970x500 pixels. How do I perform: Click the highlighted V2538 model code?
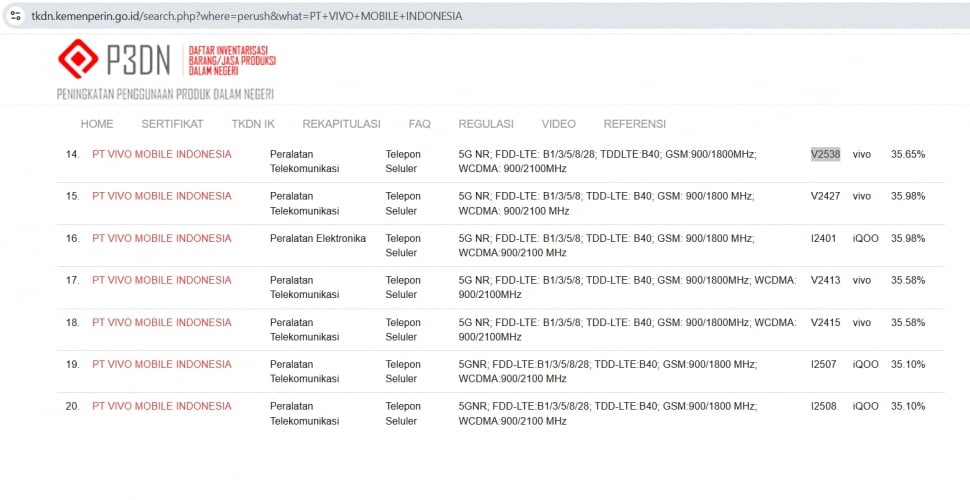pos(825,154)
